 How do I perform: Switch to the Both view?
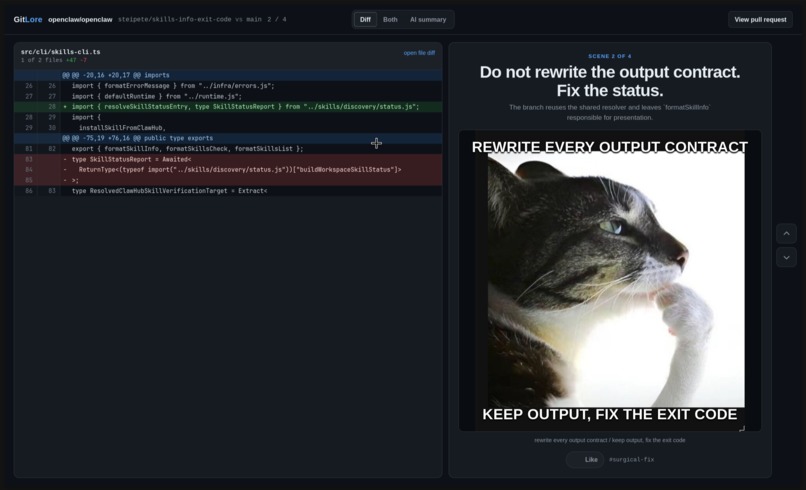(x=390, y=20)
